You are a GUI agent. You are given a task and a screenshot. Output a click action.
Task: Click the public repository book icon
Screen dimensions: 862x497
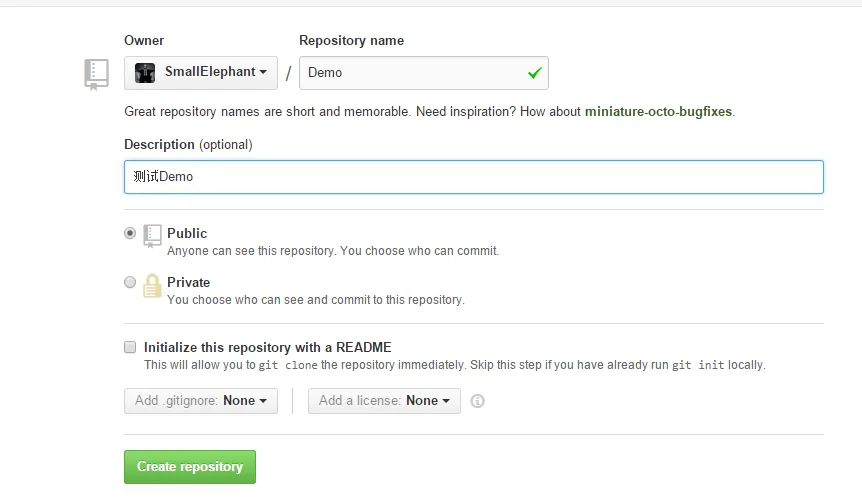(152, 236)
